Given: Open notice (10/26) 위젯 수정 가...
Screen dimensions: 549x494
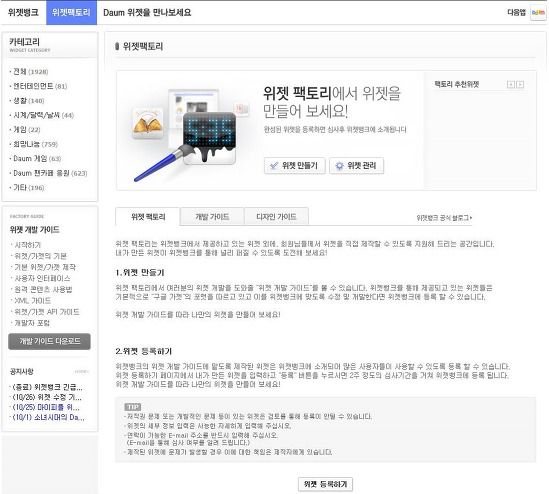Looking at the screenshot, I should click(x=47, y=397).
